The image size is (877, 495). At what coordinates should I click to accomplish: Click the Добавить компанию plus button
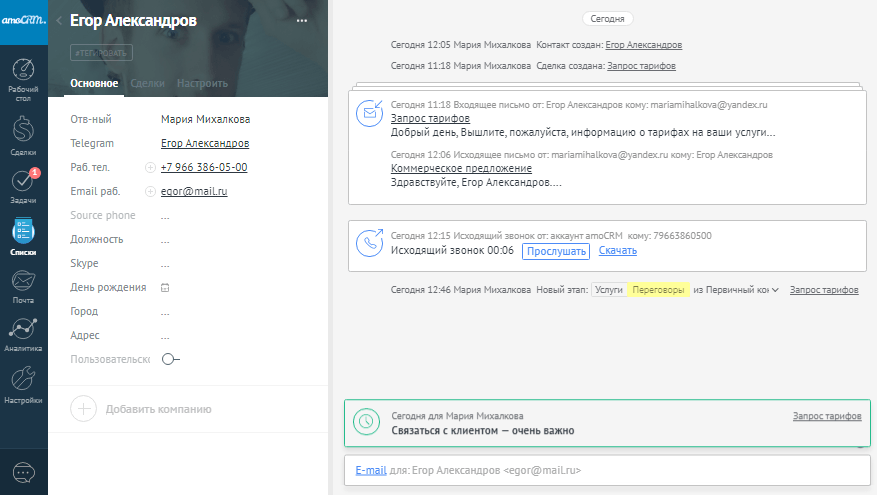(84, 408)
